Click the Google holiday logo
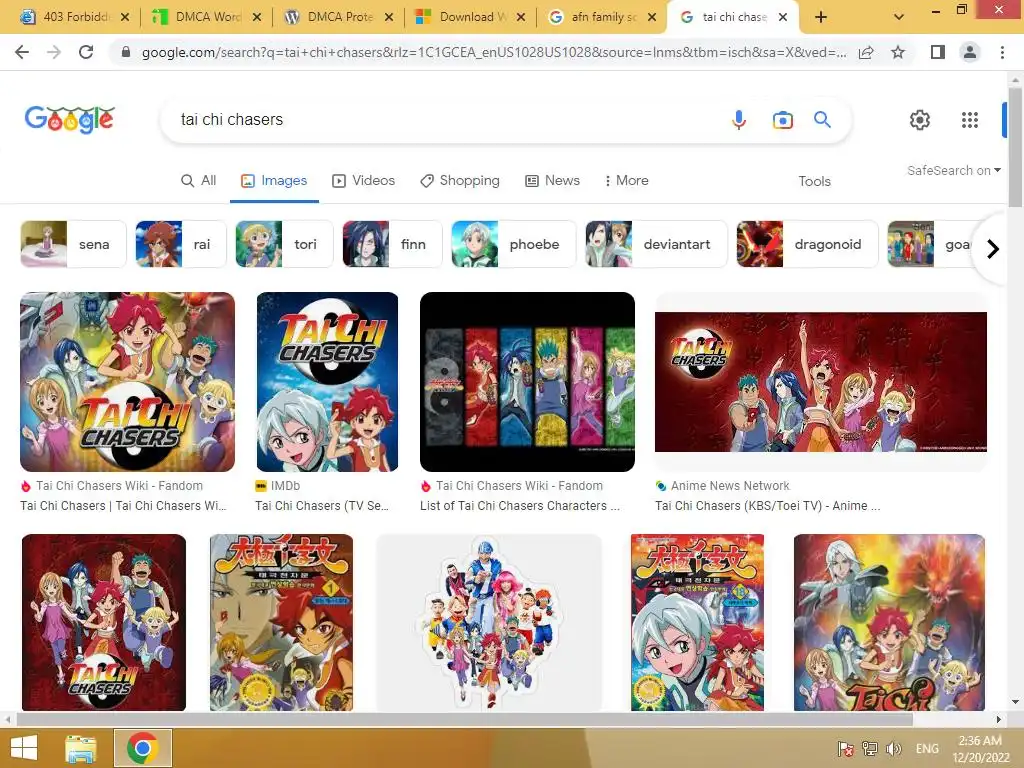This screenshot has height=768, width=1024. point(69,120)
